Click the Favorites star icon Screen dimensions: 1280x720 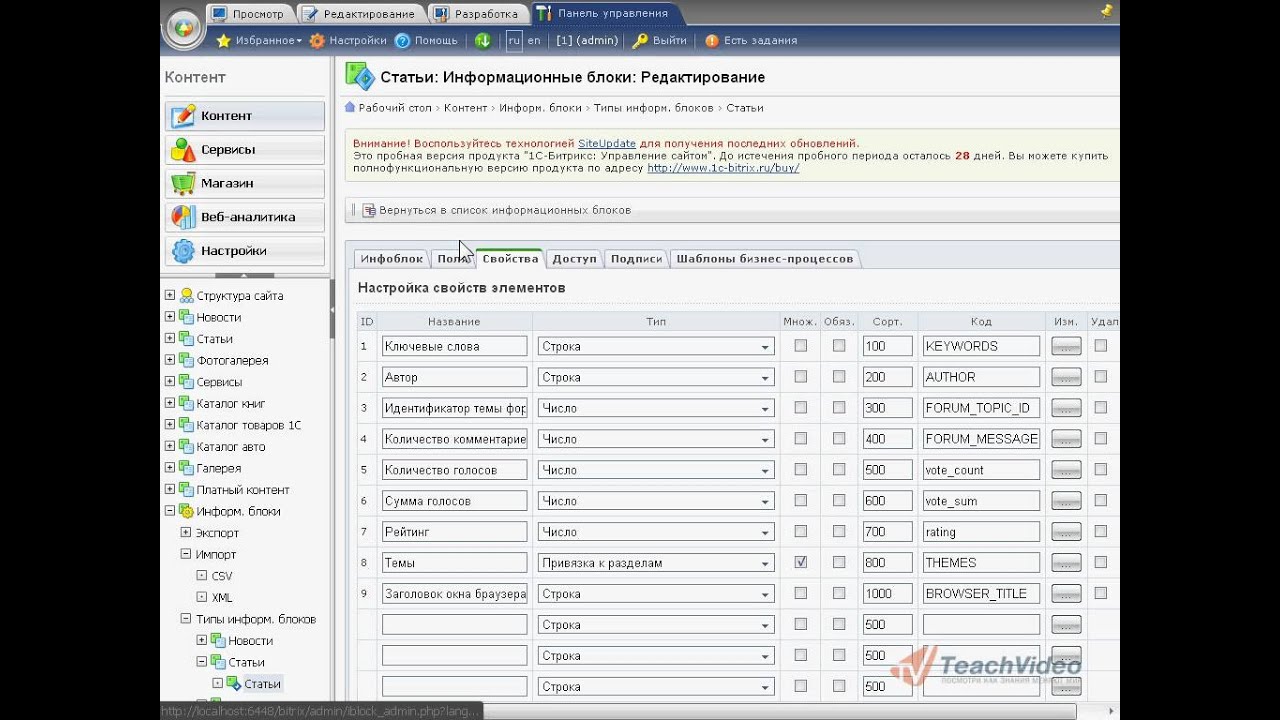coord(224,41)
